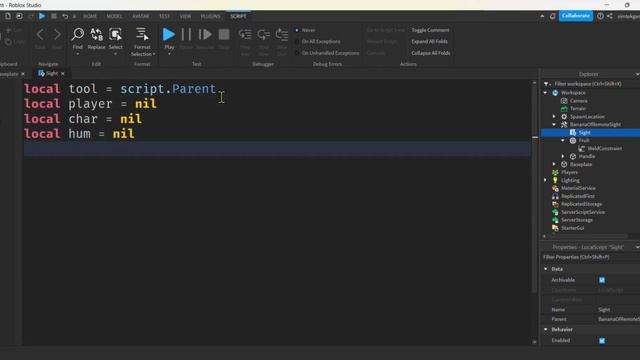Open the Find dropdown arrow
The image size is (640, 360).
[x=78, y=54]
